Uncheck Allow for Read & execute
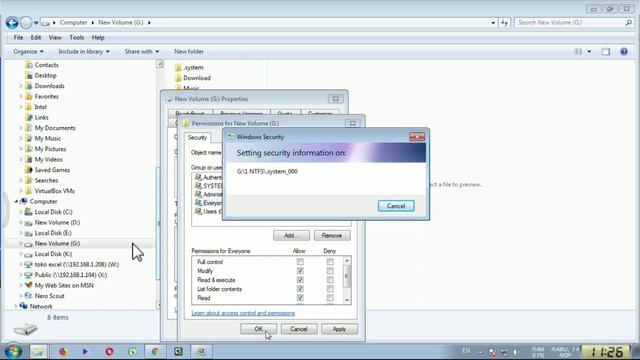Screen dimensions: 640x360 (x=300, y=280)
